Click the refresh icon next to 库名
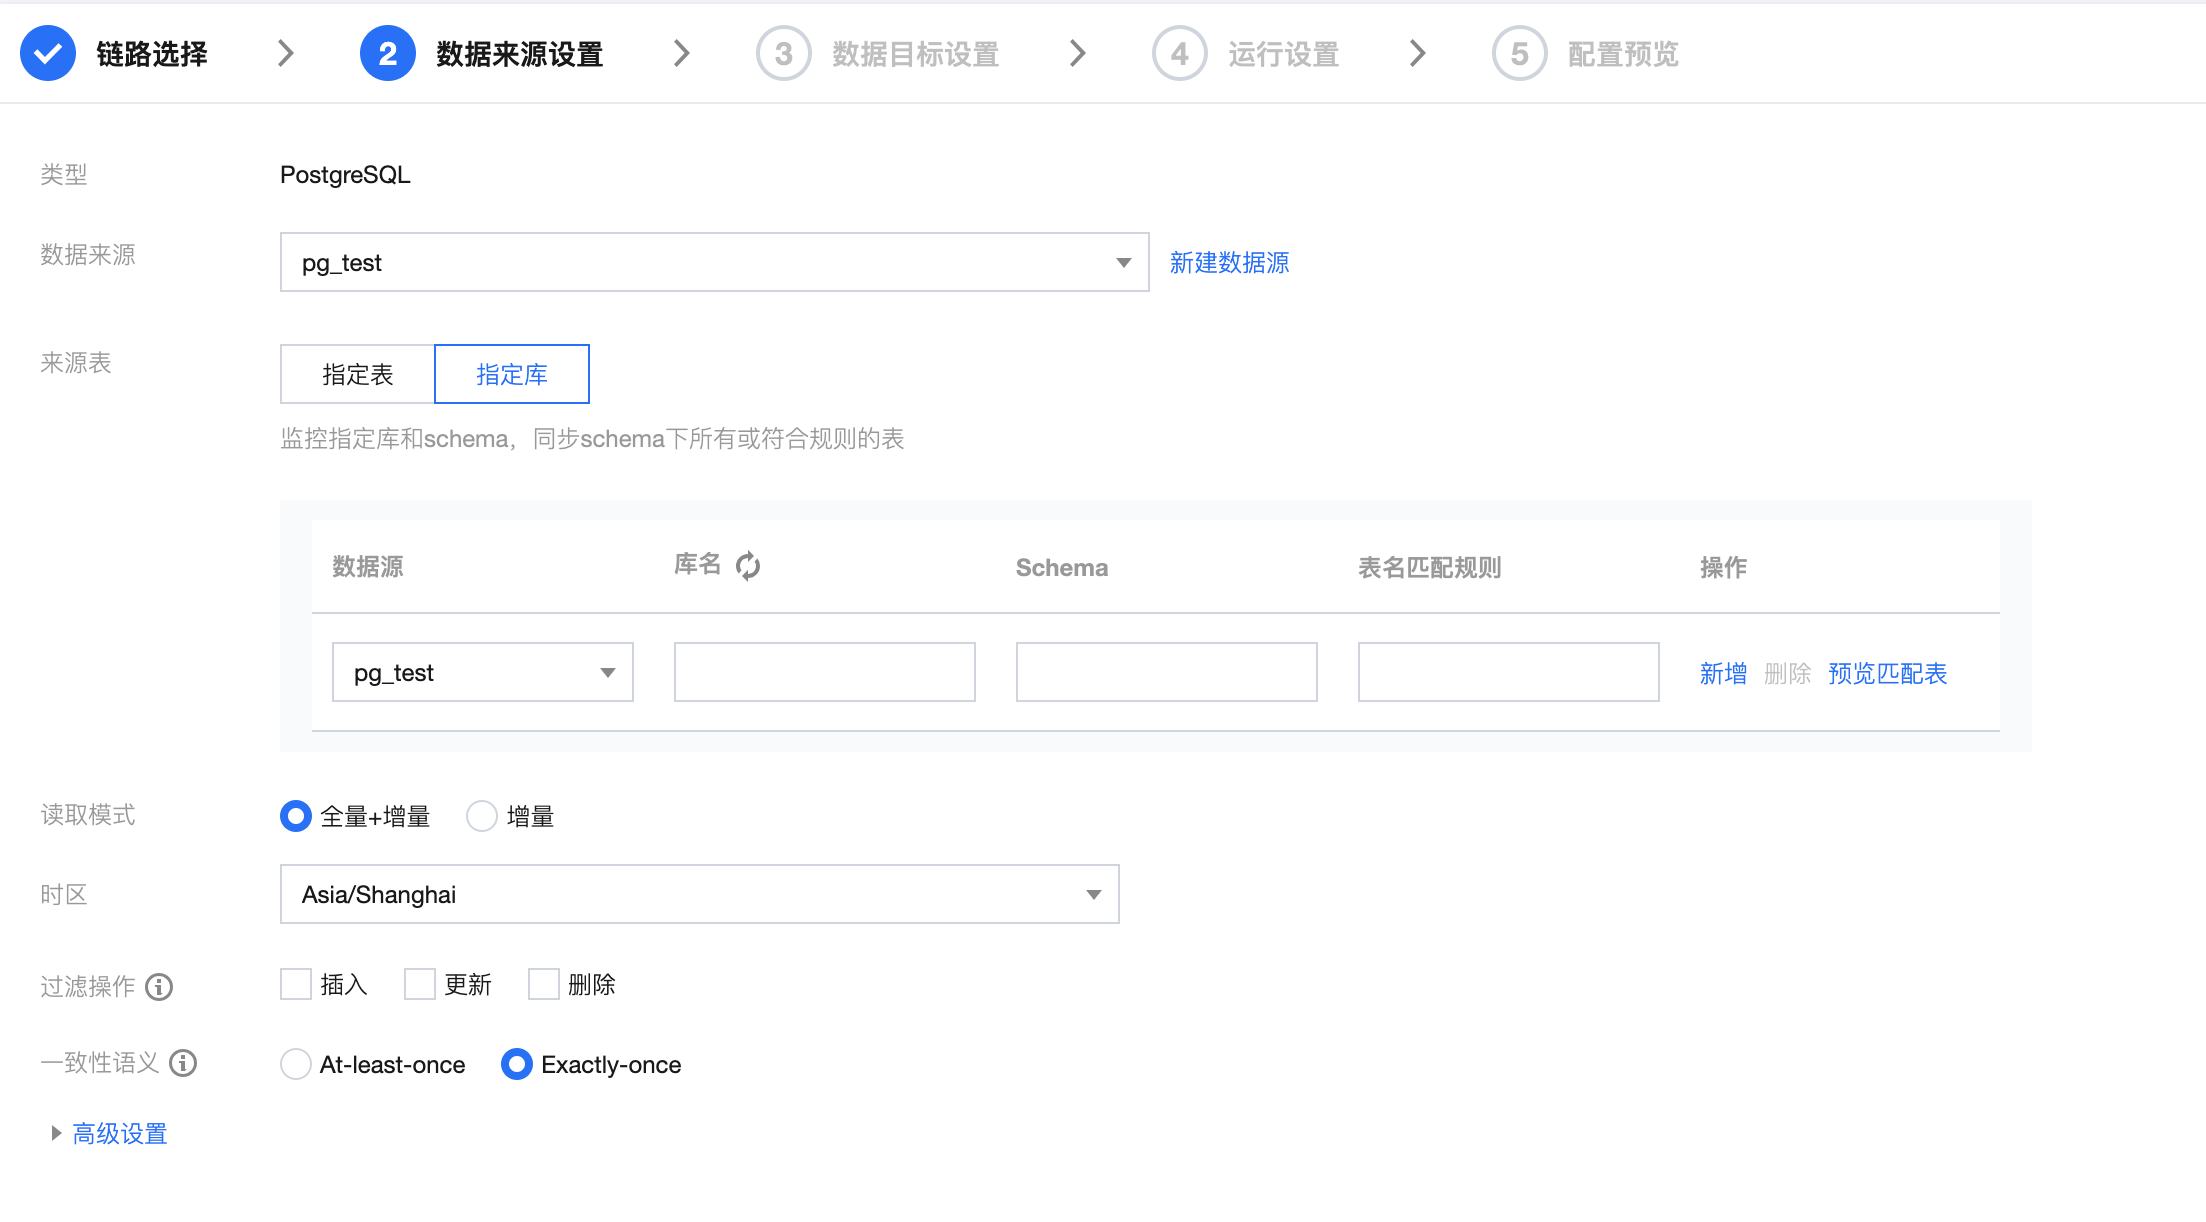Viewport: 2206px width, 1222px height. pos(748,566)
